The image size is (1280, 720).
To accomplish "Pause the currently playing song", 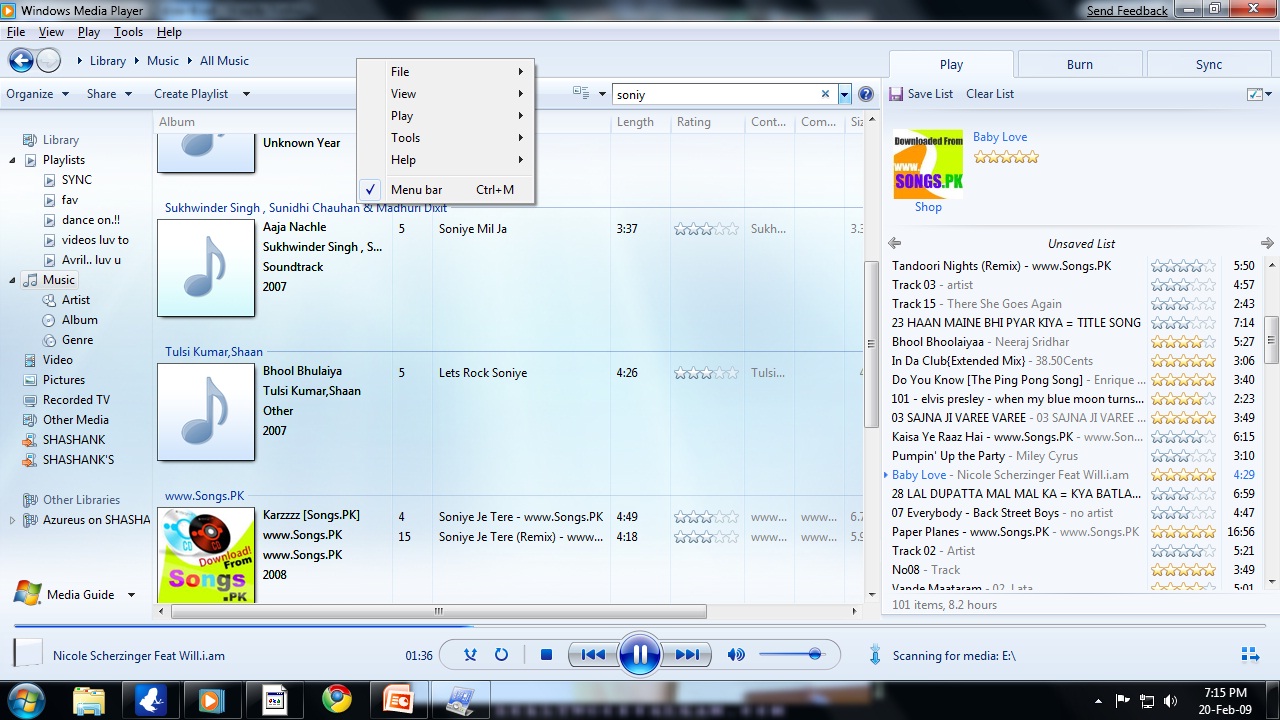I will [x=639, y=655].
